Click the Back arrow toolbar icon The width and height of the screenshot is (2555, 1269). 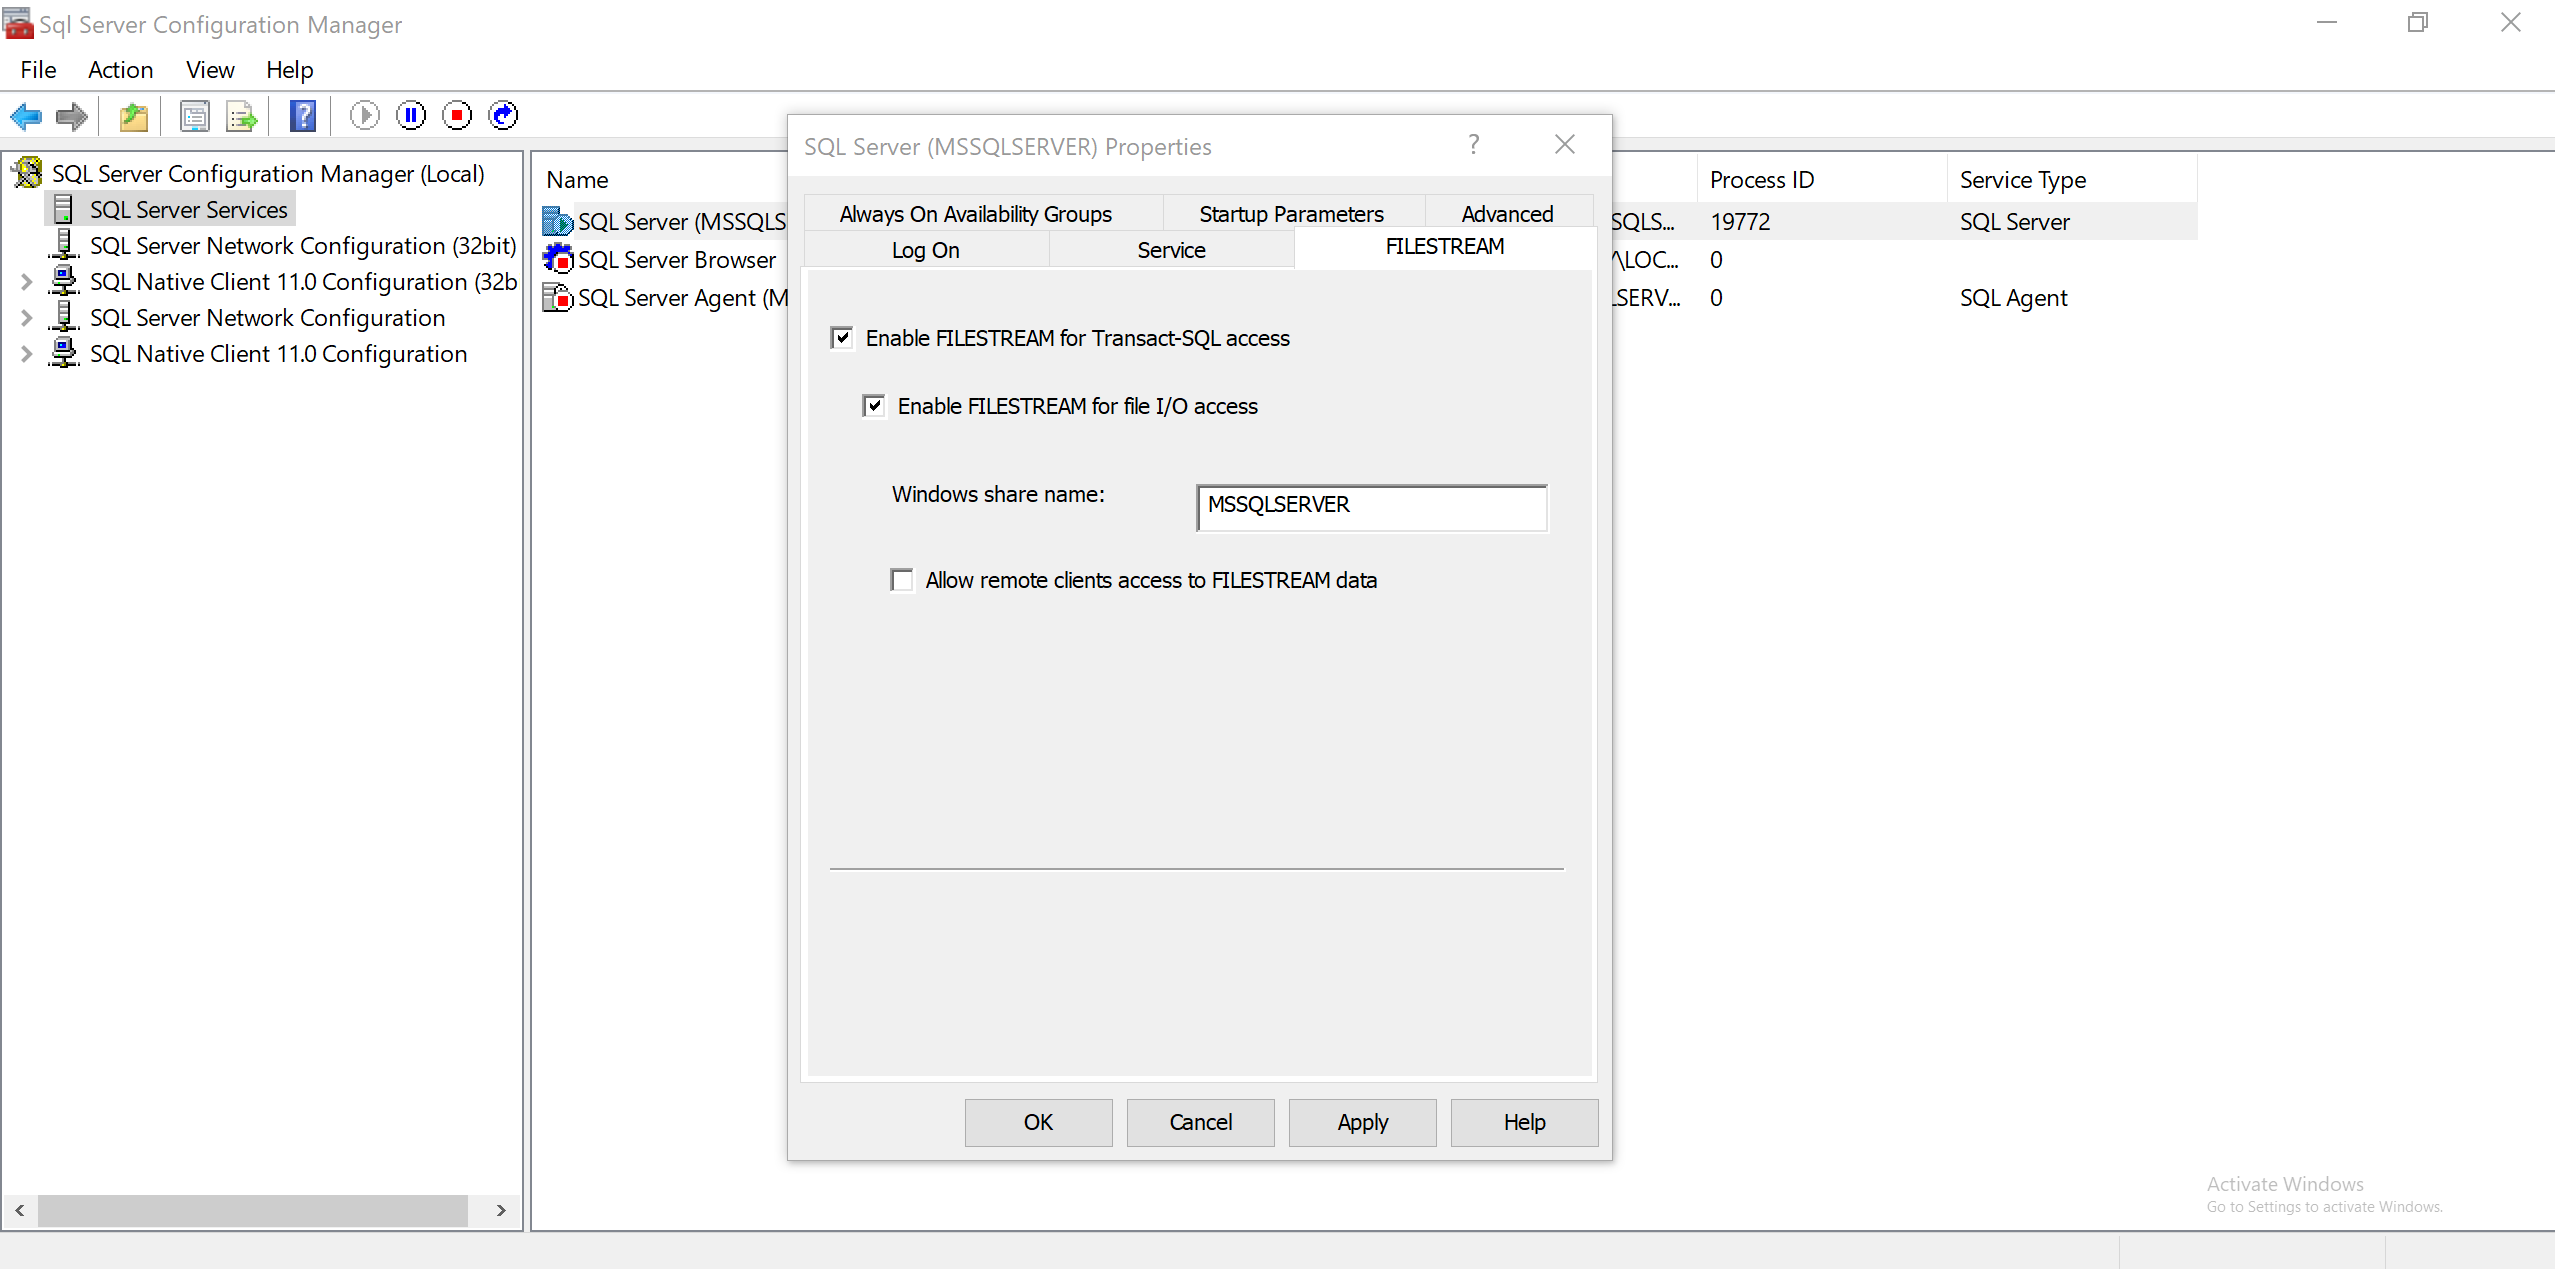26,116
